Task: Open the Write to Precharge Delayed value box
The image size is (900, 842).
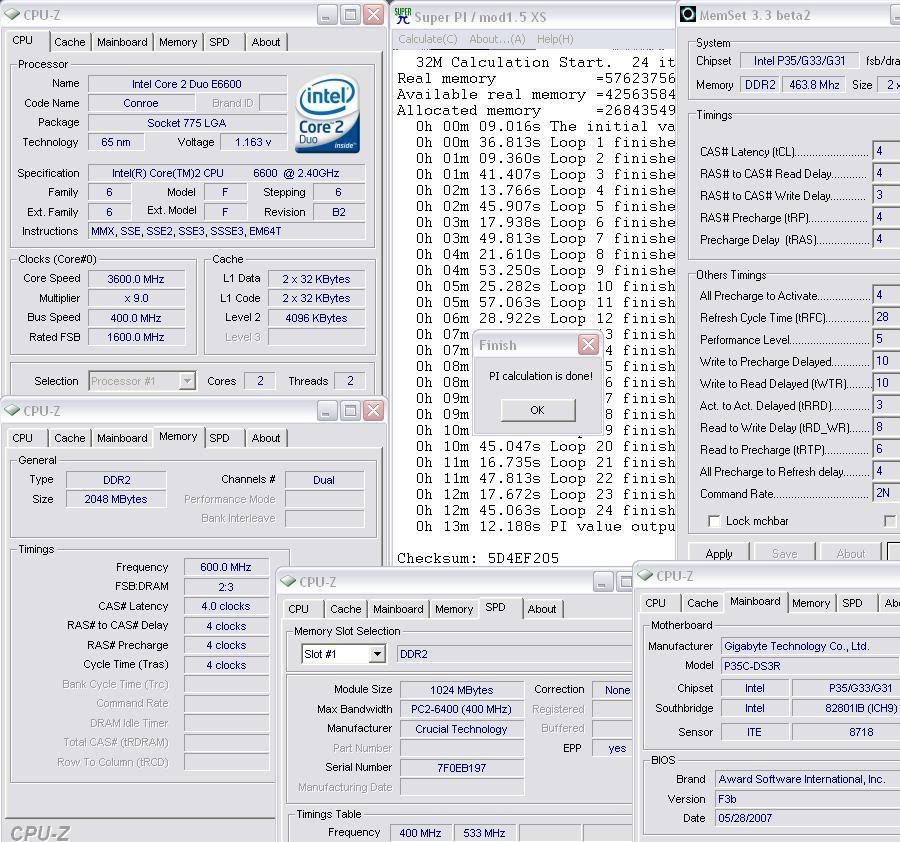Action: tap(886, 361)
